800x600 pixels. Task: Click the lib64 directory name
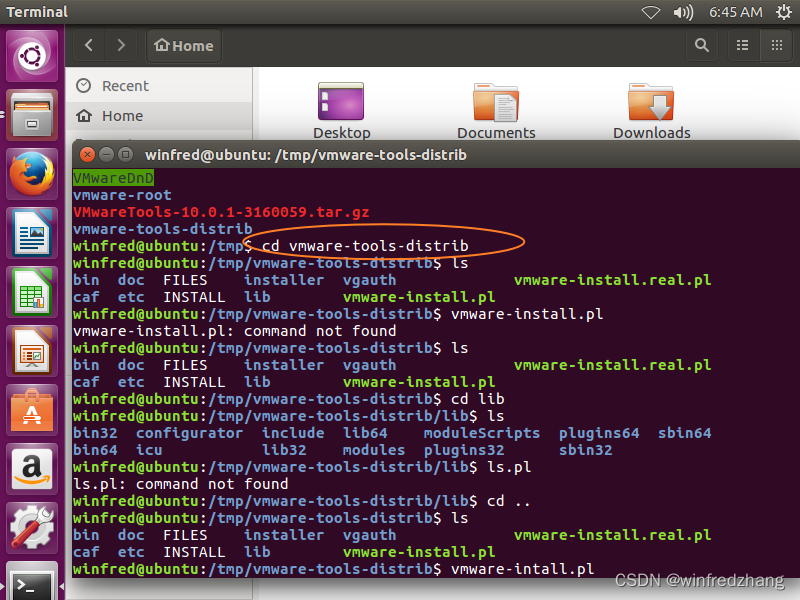[365, 433]
